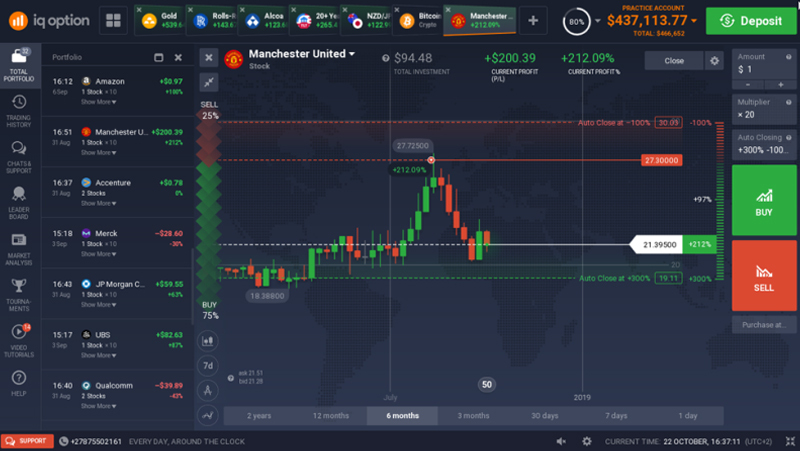Click the collapse arrows icon on chart
Viewport: 800px width, 451px height.
209,82
